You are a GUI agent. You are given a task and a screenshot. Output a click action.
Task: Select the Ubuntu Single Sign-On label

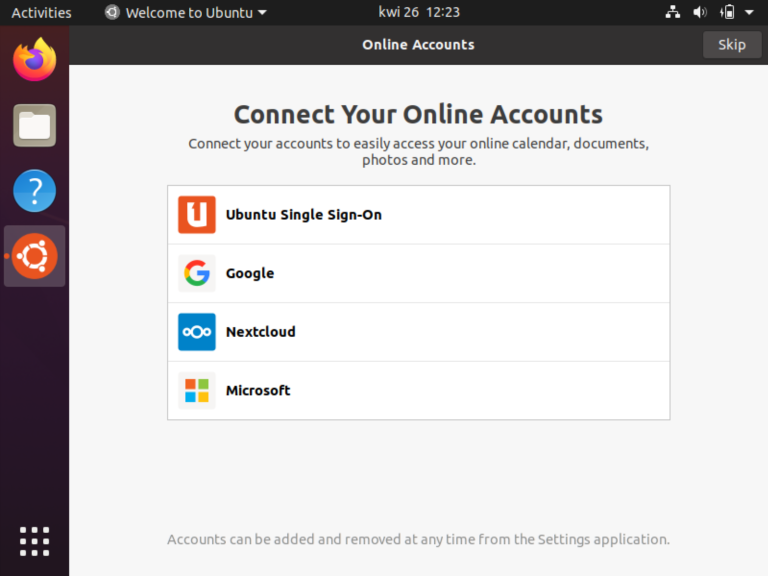click(303, 215)
